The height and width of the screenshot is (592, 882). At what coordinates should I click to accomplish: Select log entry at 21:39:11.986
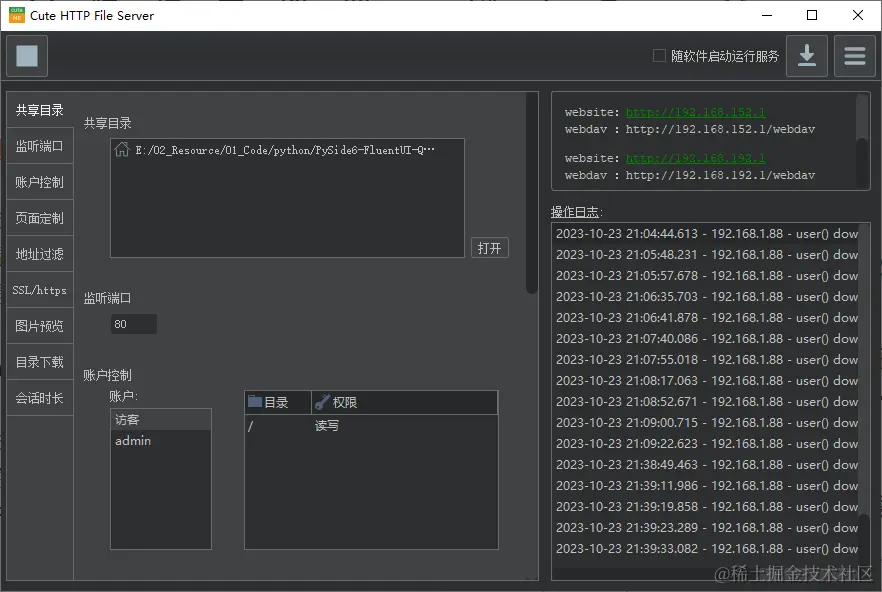coord(706,486)
